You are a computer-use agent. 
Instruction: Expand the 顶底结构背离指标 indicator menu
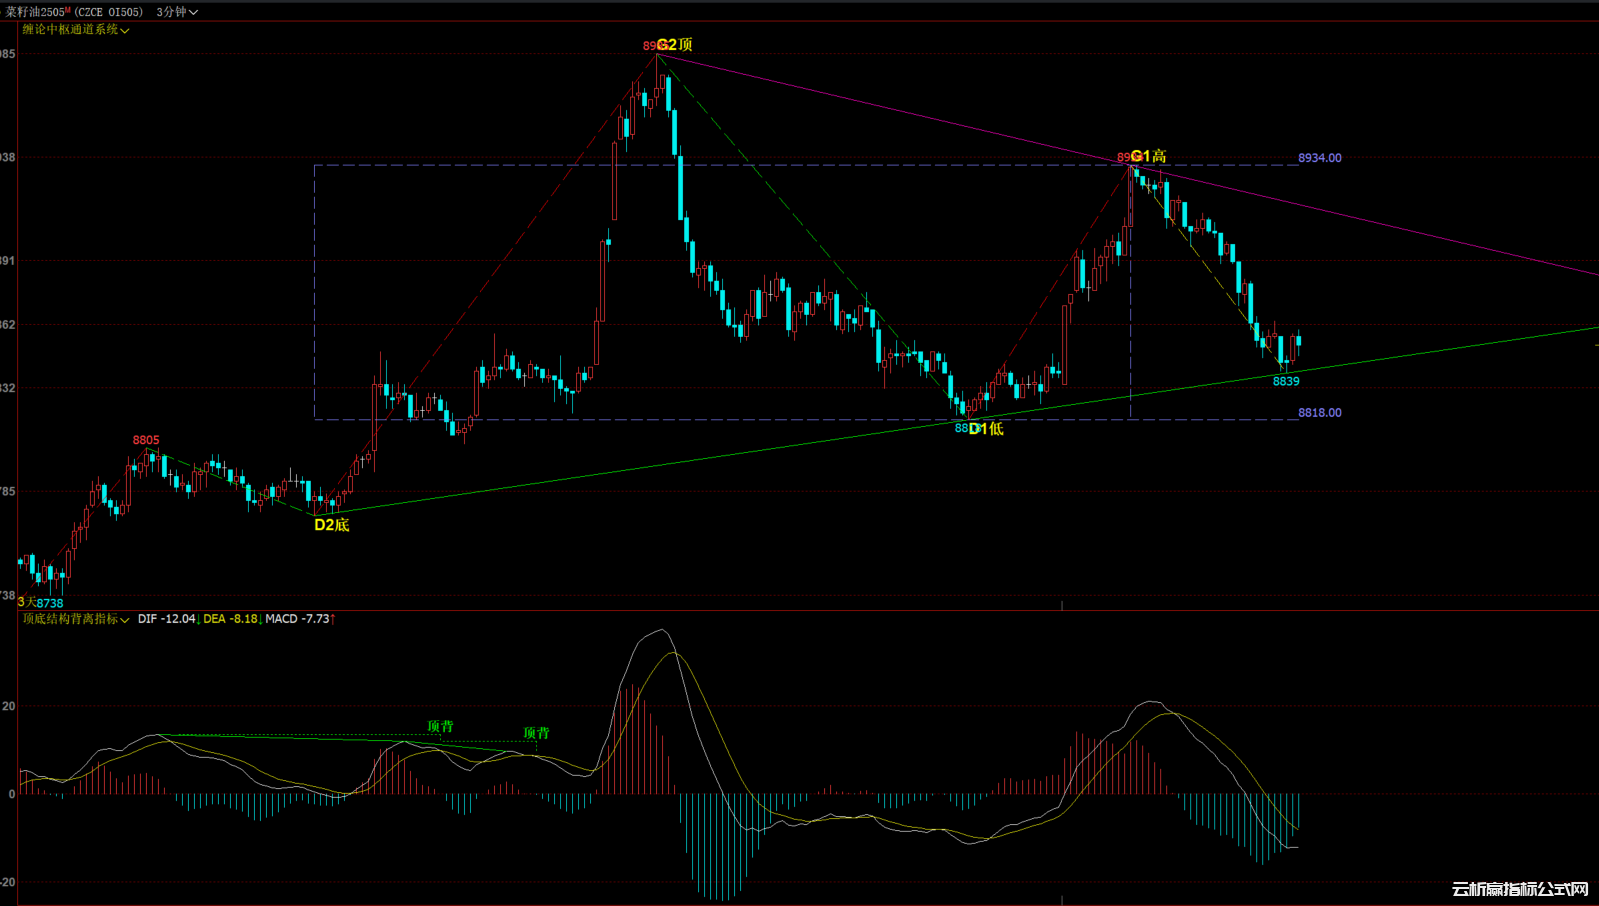(x=76, y=619)
